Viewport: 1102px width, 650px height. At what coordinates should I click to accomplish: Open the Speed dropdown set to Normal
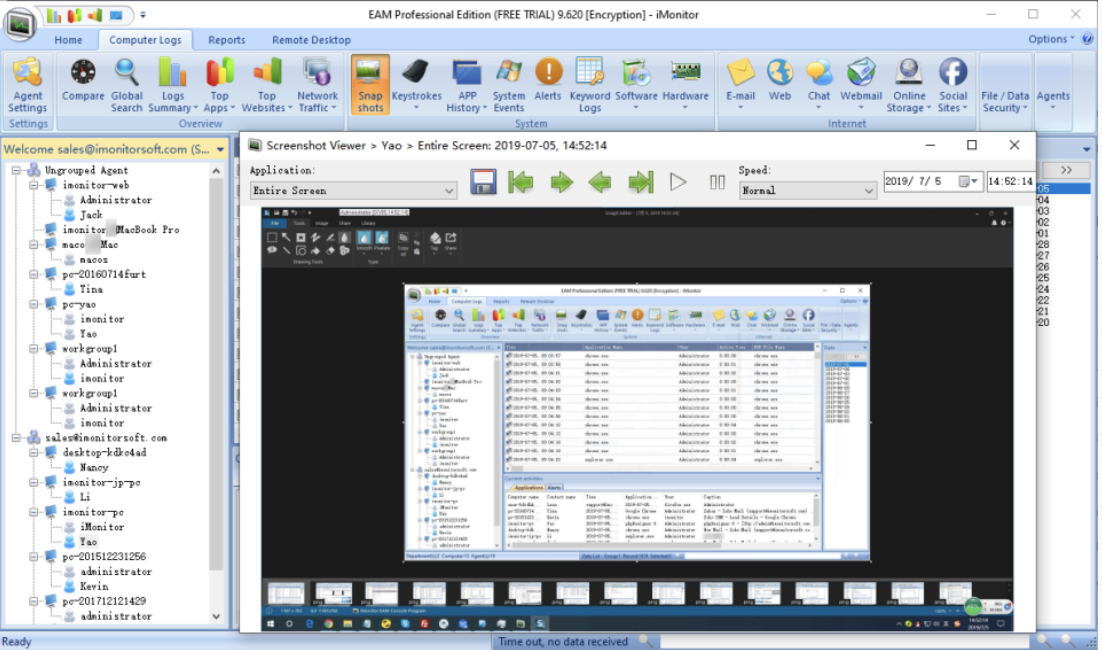[808, 190]
